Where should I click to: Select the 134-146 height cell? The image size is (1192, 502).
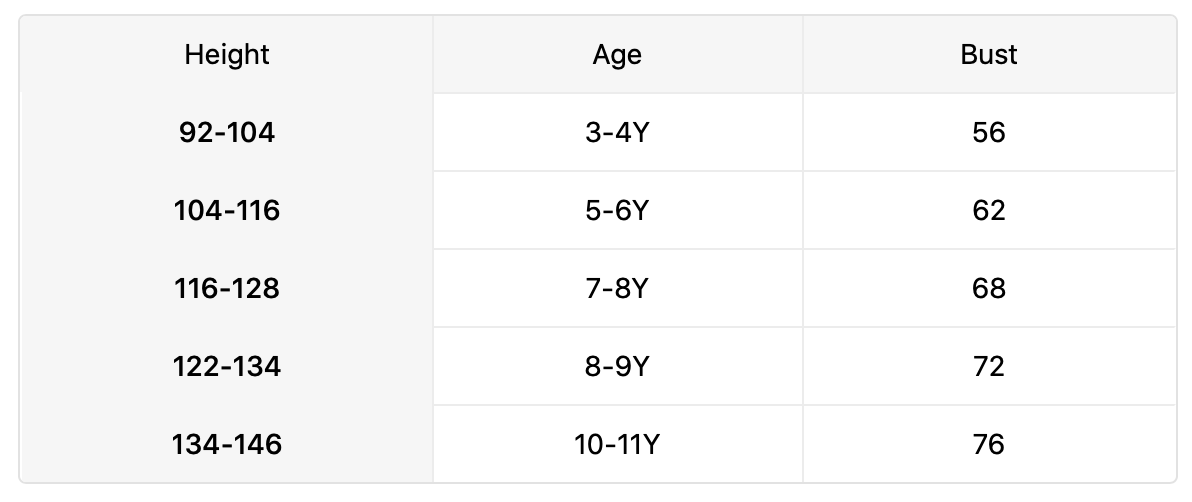tap(227, 444)
